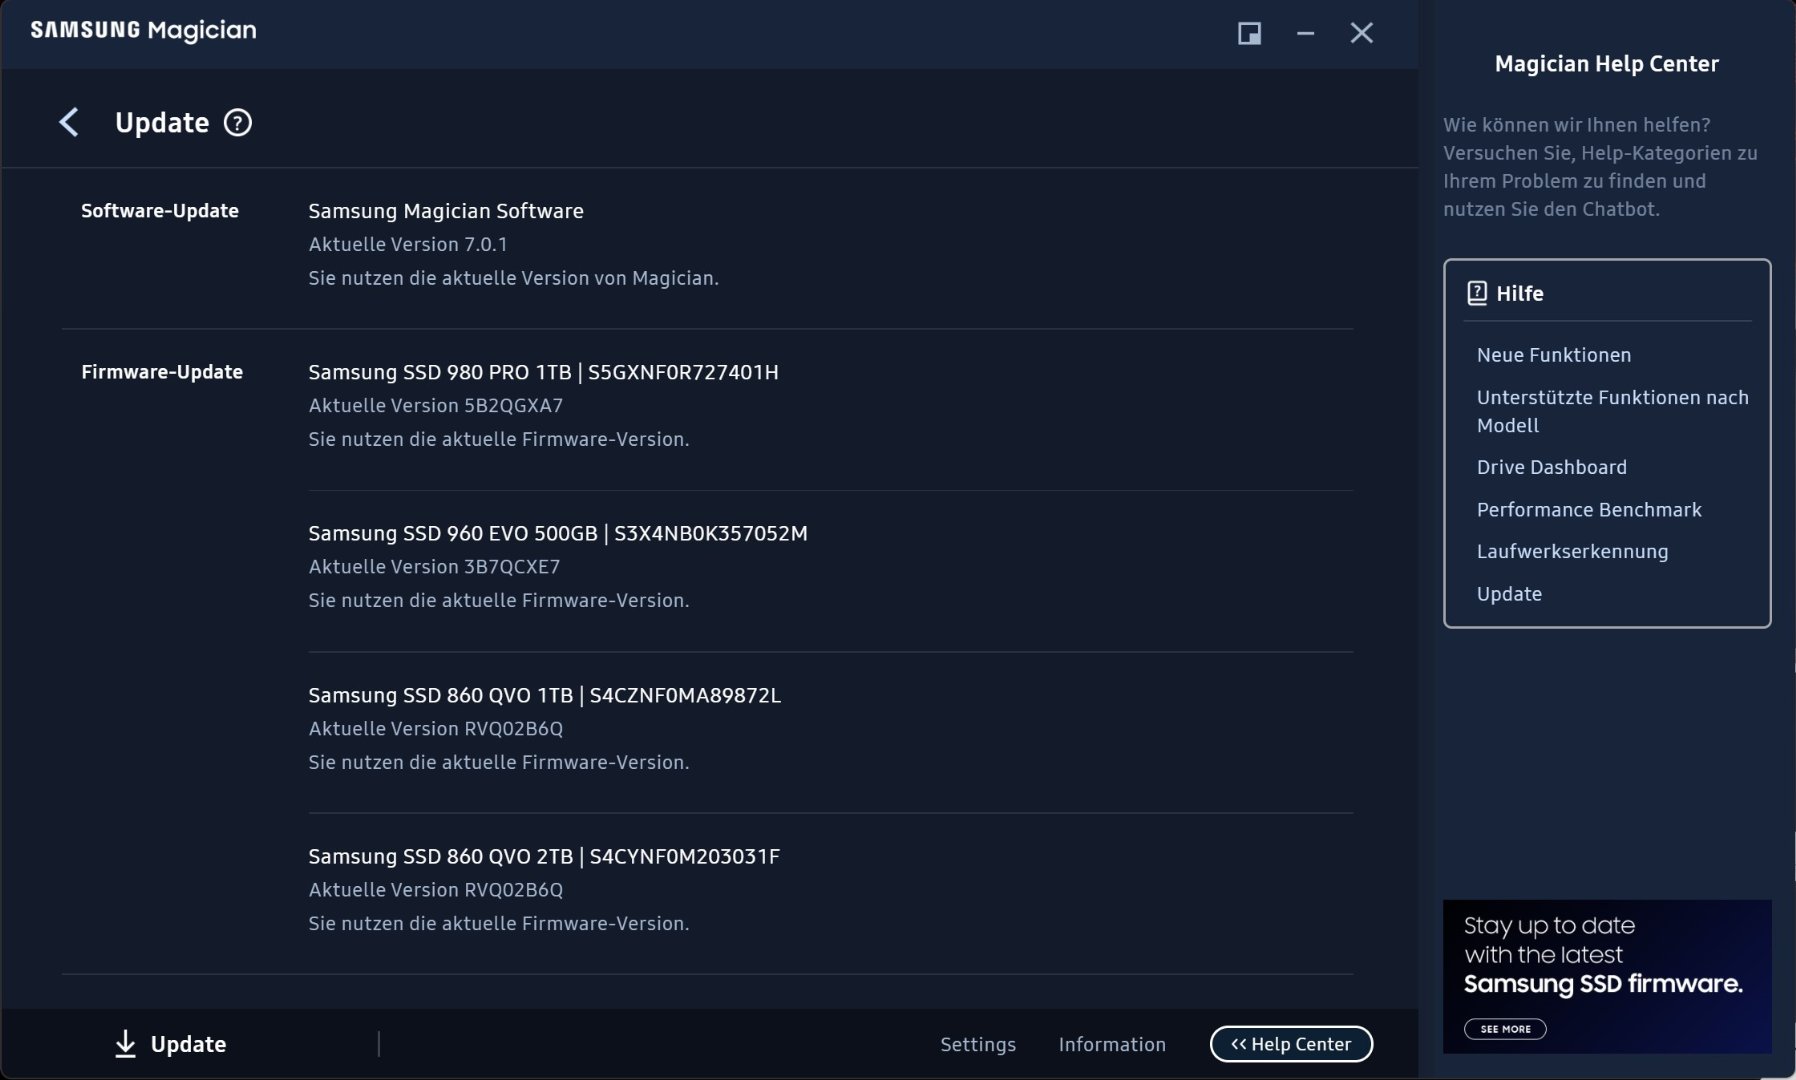The image size is (1796, 1080).
Task: Collapse the panel via << Help Center
Action: pos(1291,1044)
